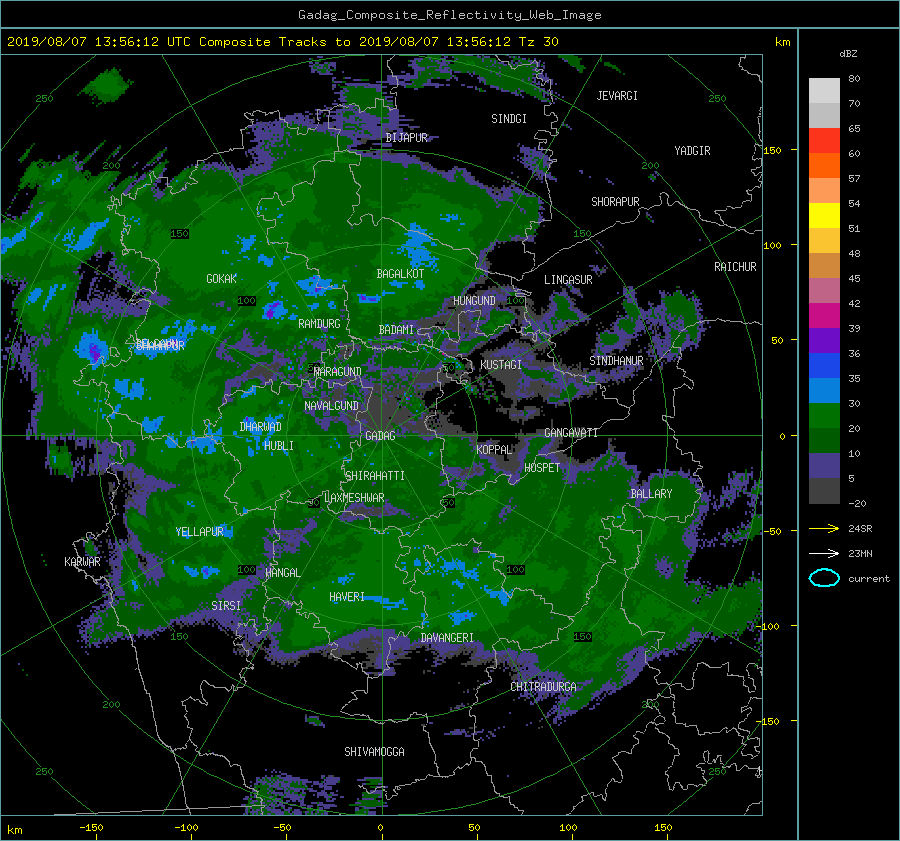Click the SHIRAHATTI city label
Viewport: 900px width, 841px height.
[x=375, y=476]
